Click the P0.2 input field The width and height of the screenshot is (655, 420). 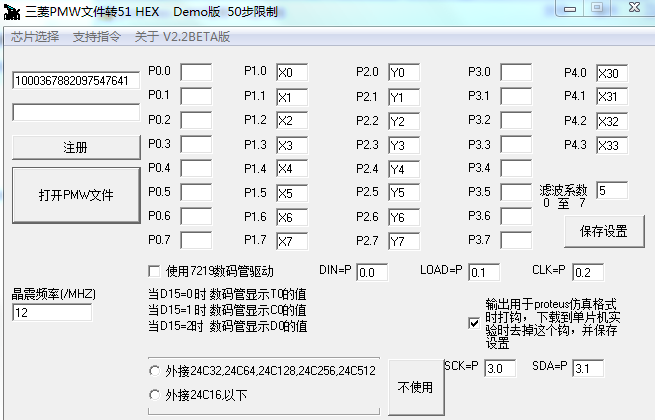click(x=196, y=120)
